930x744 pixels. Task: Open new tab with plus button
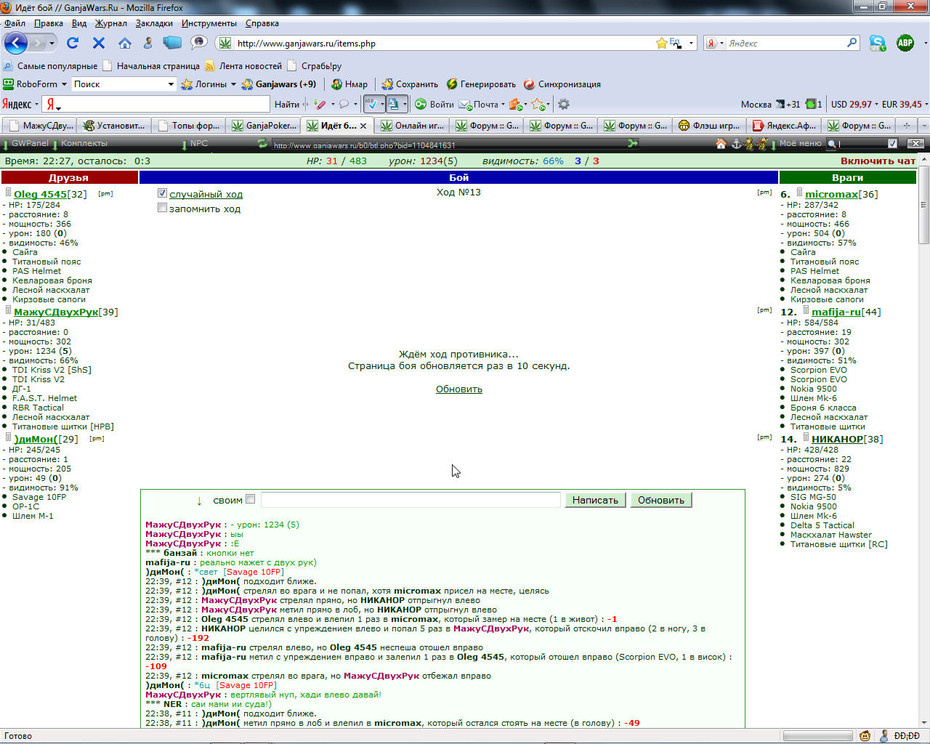pos(906,126)
